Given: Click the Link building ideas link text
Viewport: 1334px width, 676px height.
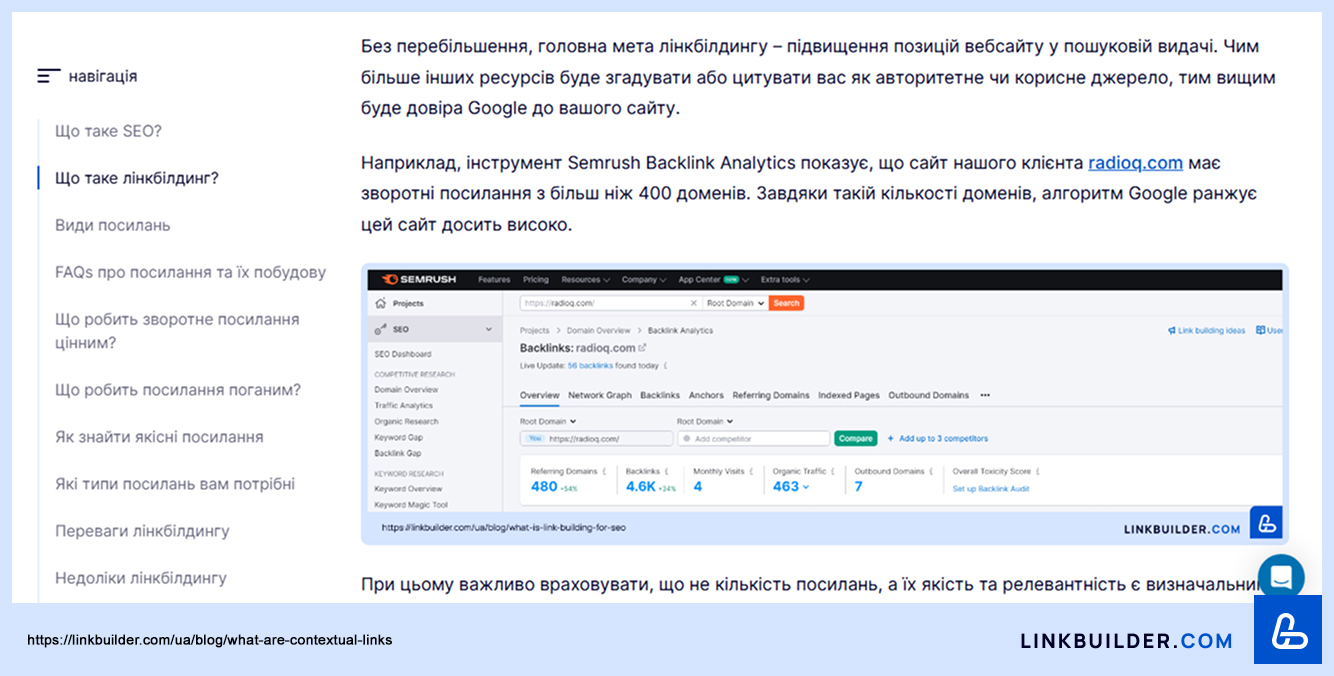Looking at the screenshot, I should 1212,330.
